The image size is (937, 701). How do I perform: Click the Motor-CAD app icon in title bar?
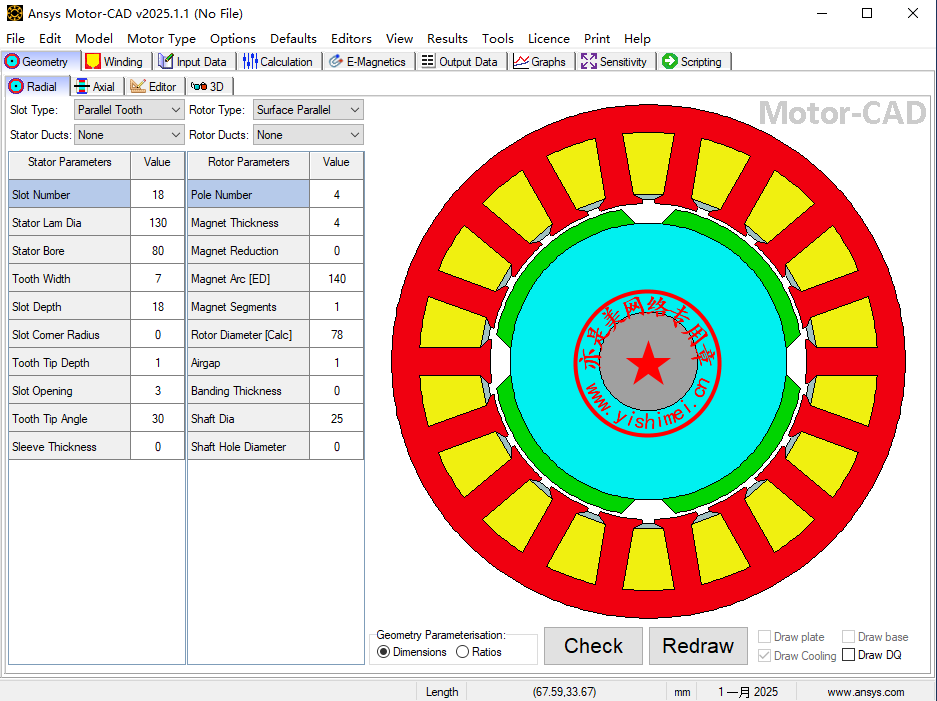[x=15, y=13]
